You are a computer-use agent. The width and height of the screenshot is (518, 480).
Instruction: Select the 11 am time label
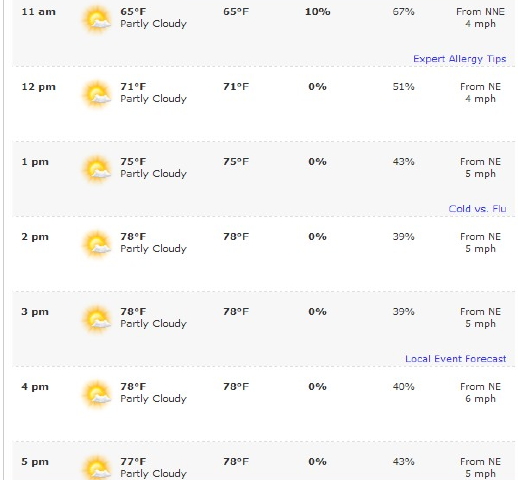pyautogui.click(x=38, y=12)
